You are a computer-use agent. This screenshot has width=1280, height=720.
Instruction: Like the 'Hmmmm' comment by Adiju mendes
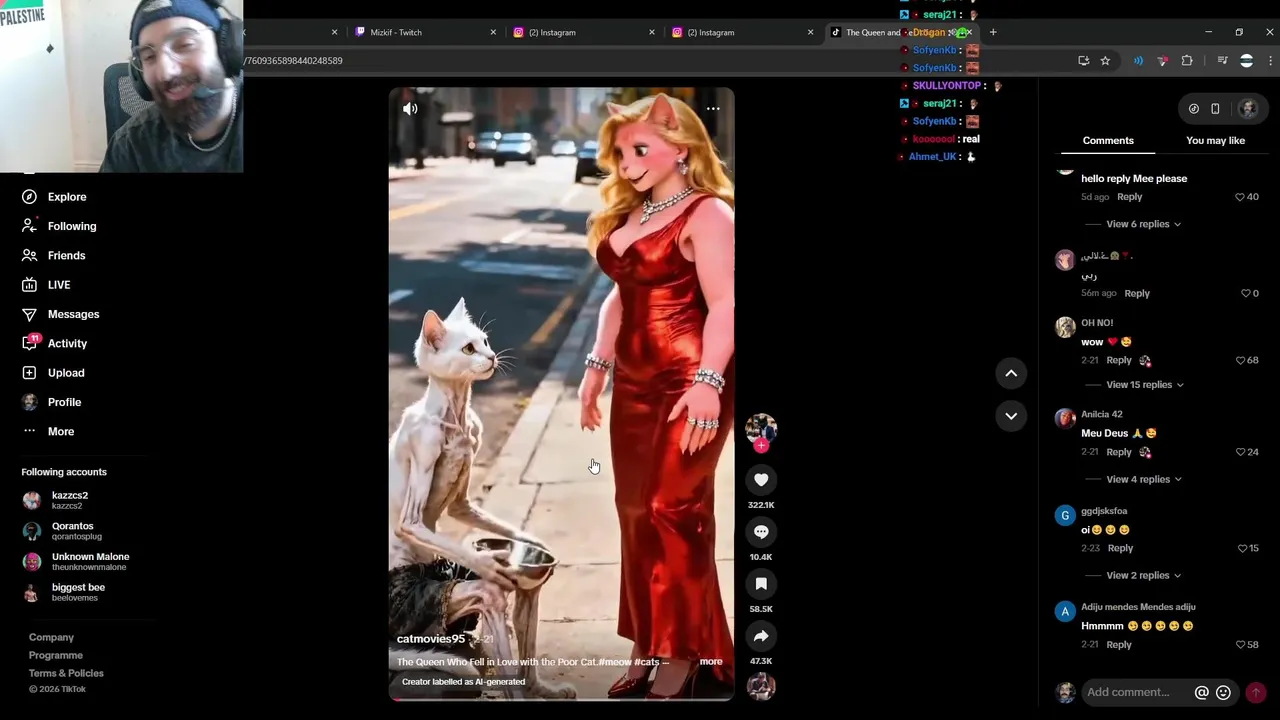click(1240, 645)
